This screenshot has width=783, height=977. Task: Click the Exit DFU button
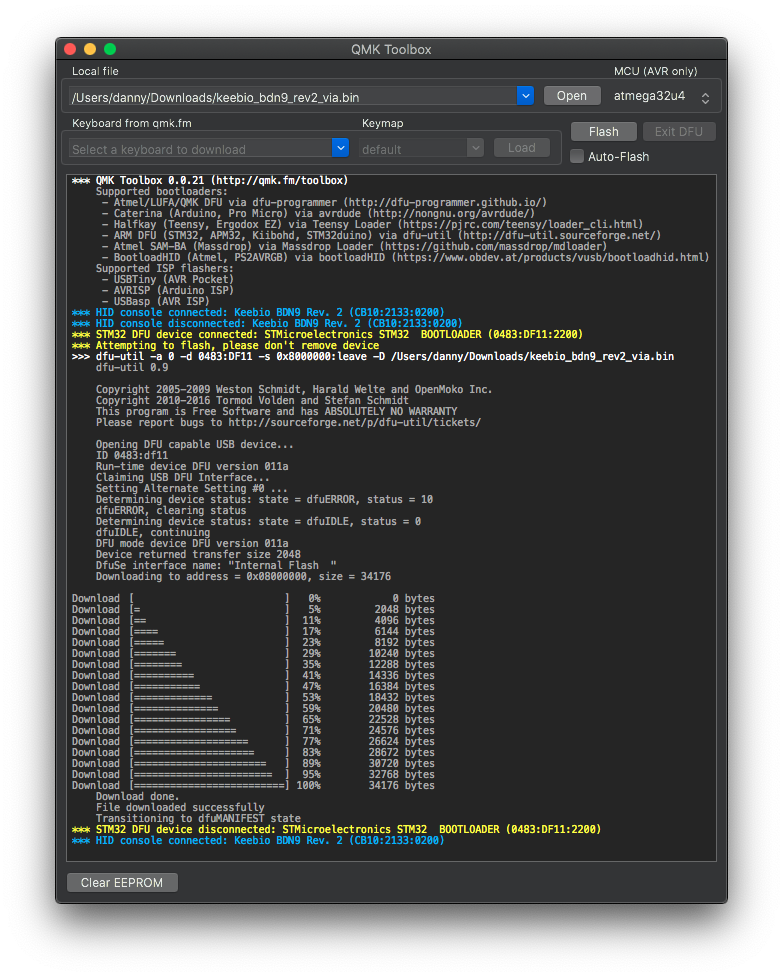tap(678, 131)
